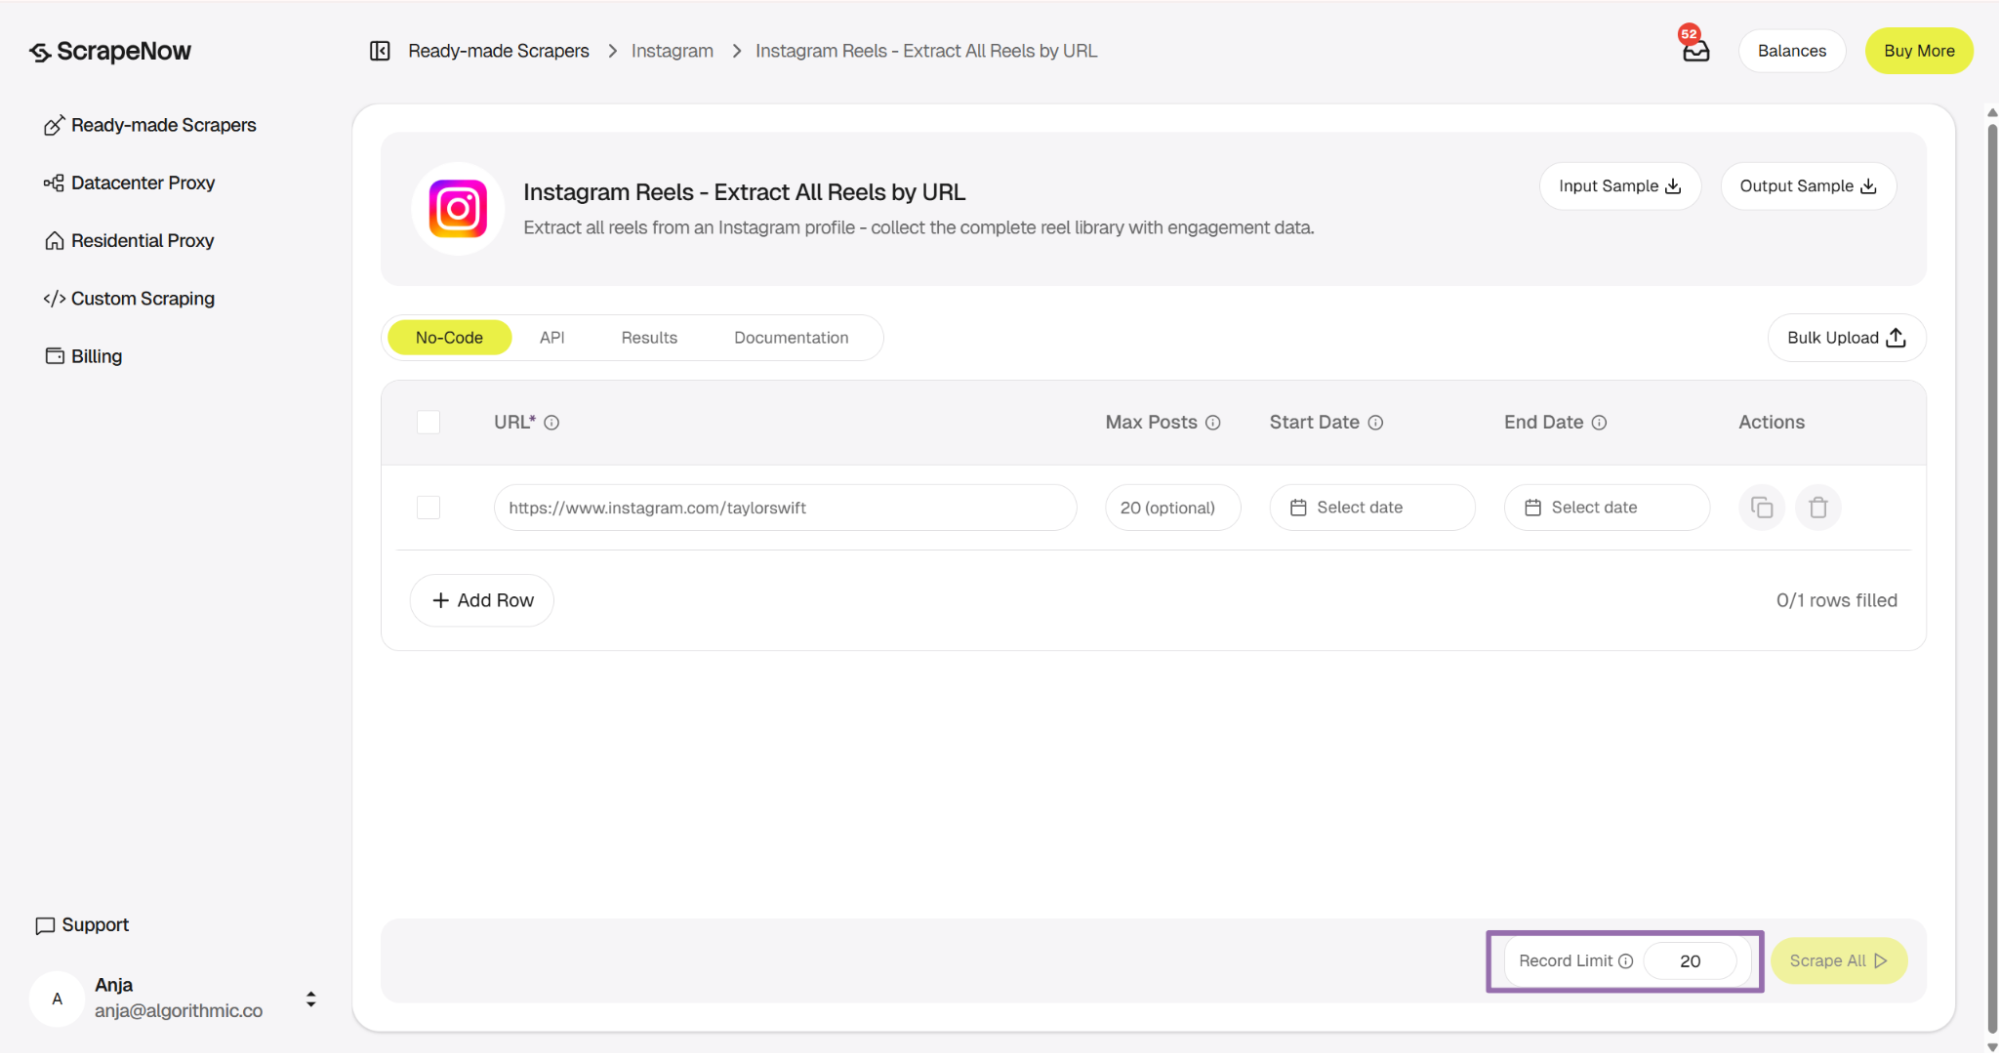
Task: Click the Record Limit value field
Action: (1690, 961)
